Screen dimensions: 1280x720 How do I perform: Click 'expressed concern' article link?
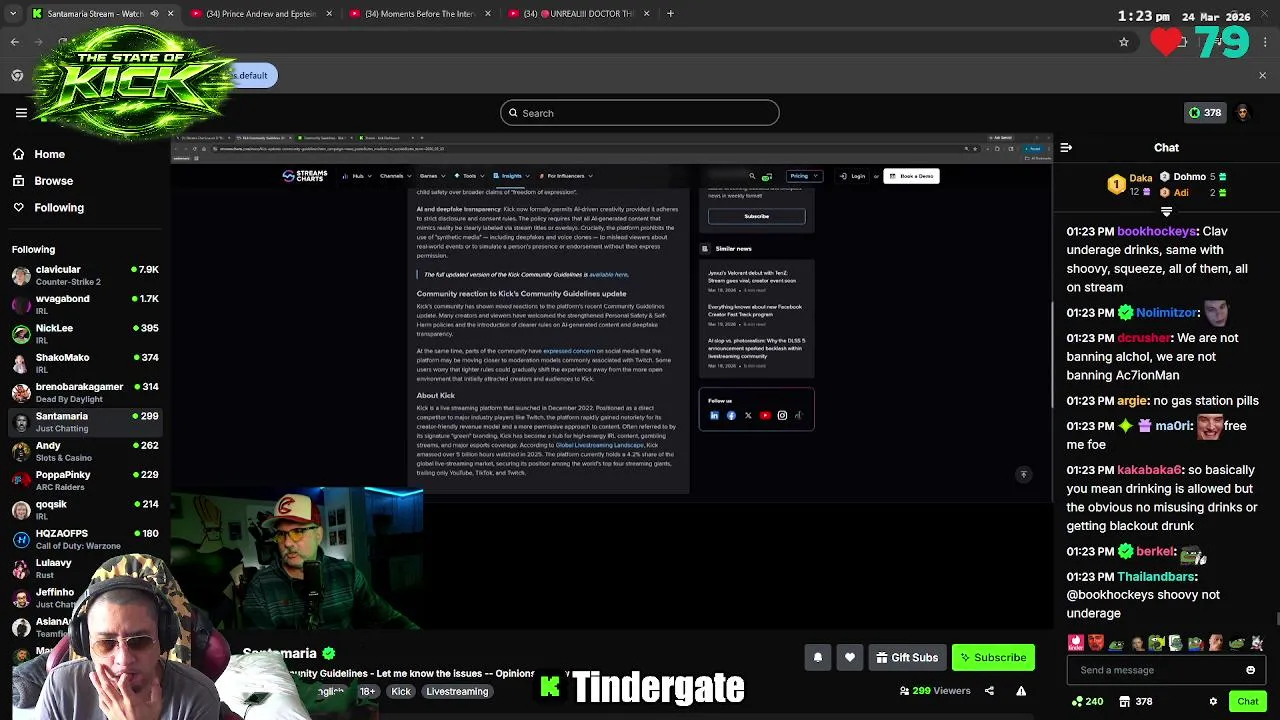[568, 351]
